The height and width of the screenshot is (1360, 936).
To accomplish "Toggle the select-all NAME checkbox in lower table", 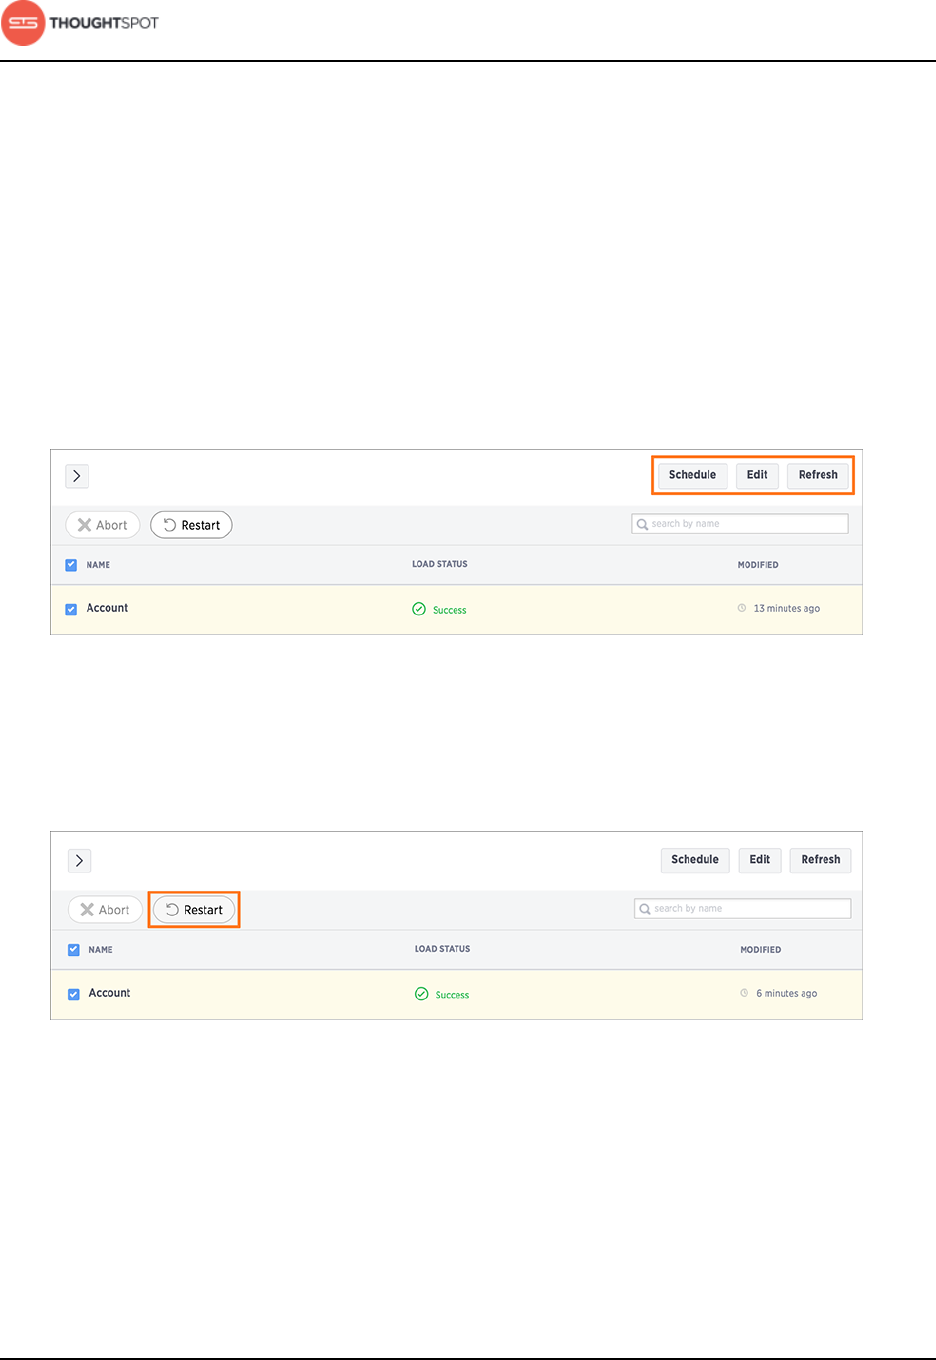I will pos(74,950).
